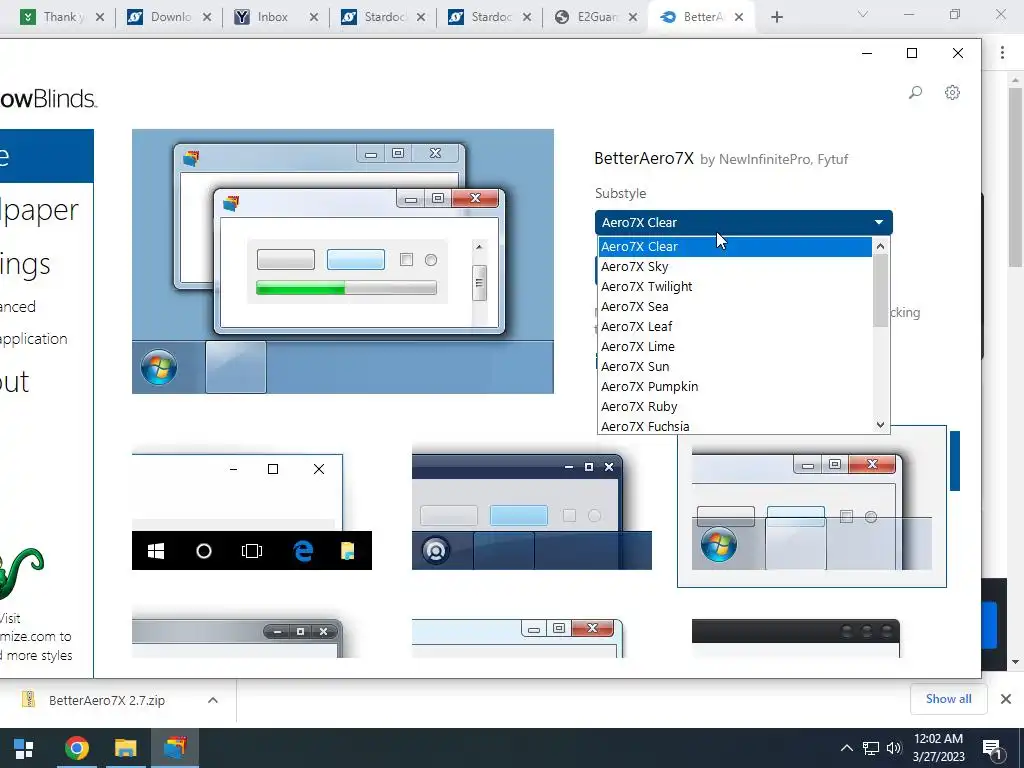Close the BetterAero browser tab
Image resolution: width=1024 pixels, height=768 pixels.
(739, 18)
